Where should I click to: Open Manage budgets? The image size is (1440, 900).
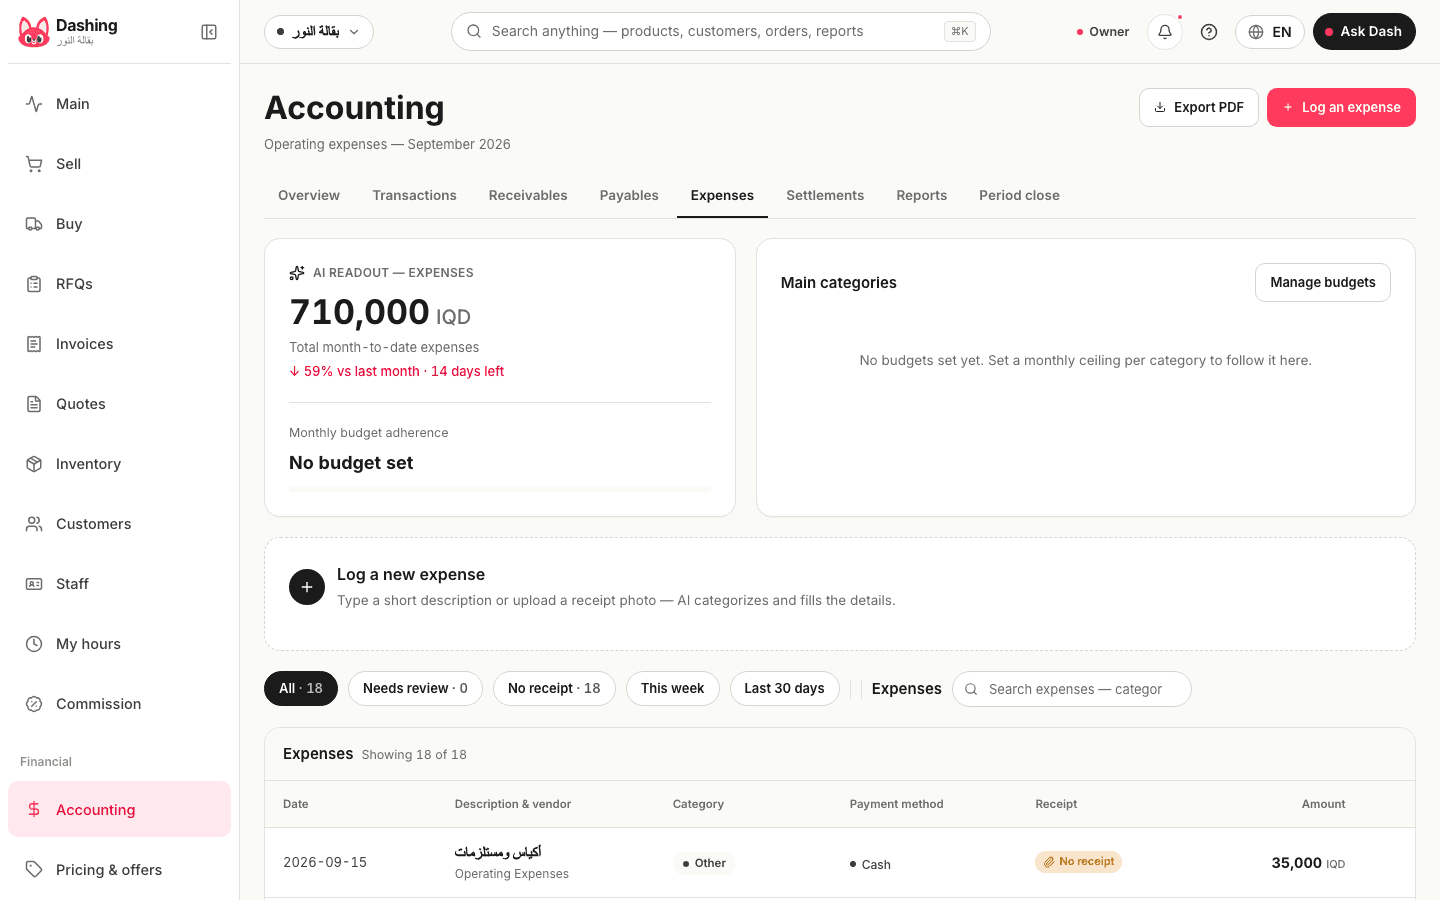(x=1323, y=283)
